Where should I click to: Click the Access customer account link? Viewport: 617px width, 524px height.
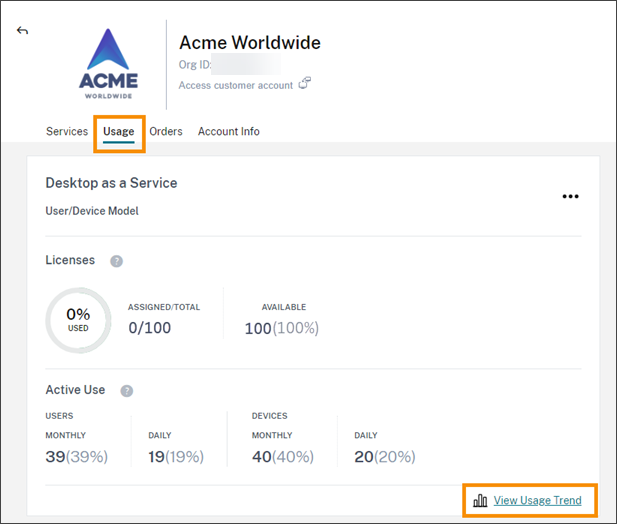pos(236,86)
